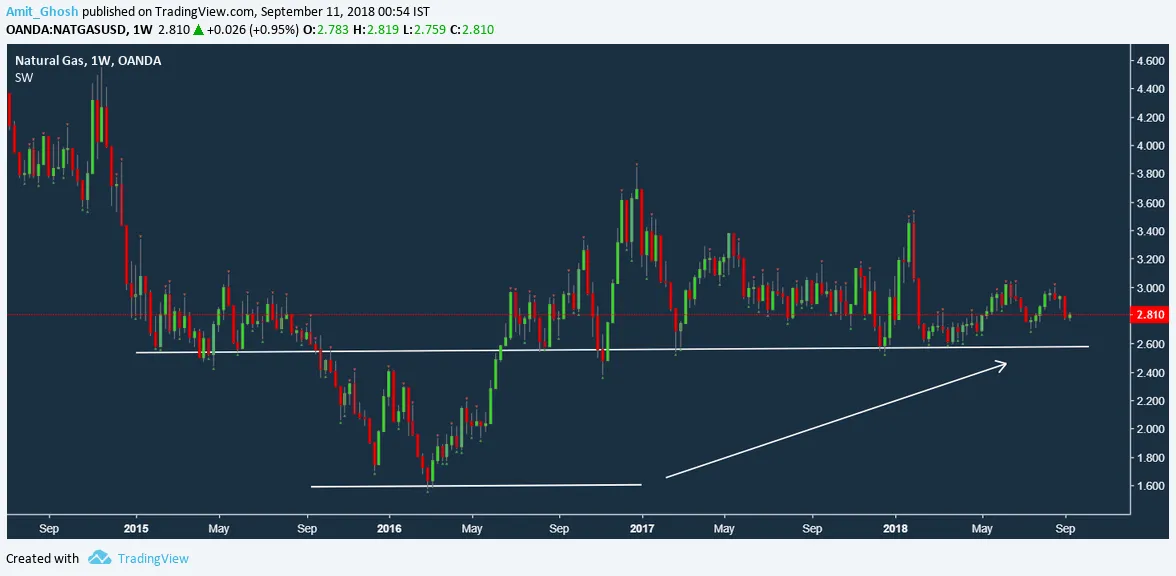Click the 3.400 price axis label
This screenshot has width=1176, height=576.
[1149, 231]
